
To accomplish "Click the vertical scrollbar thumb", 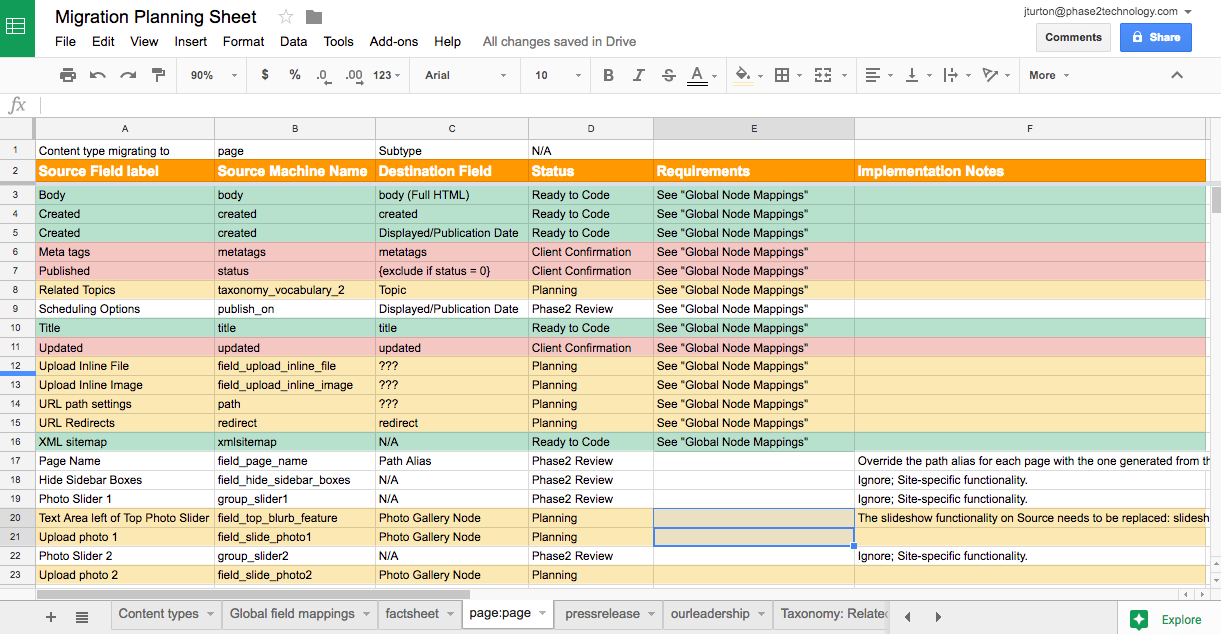I will (1215, 200).
